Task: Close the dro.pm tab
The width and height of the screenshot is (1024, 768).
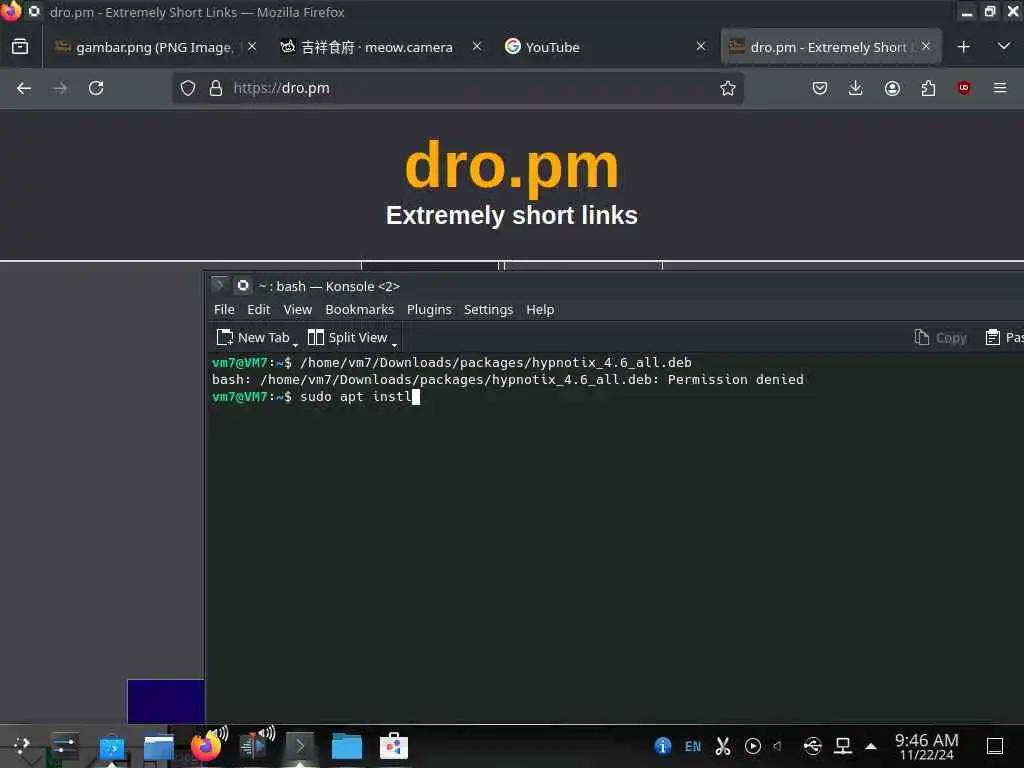Action: 926,46
